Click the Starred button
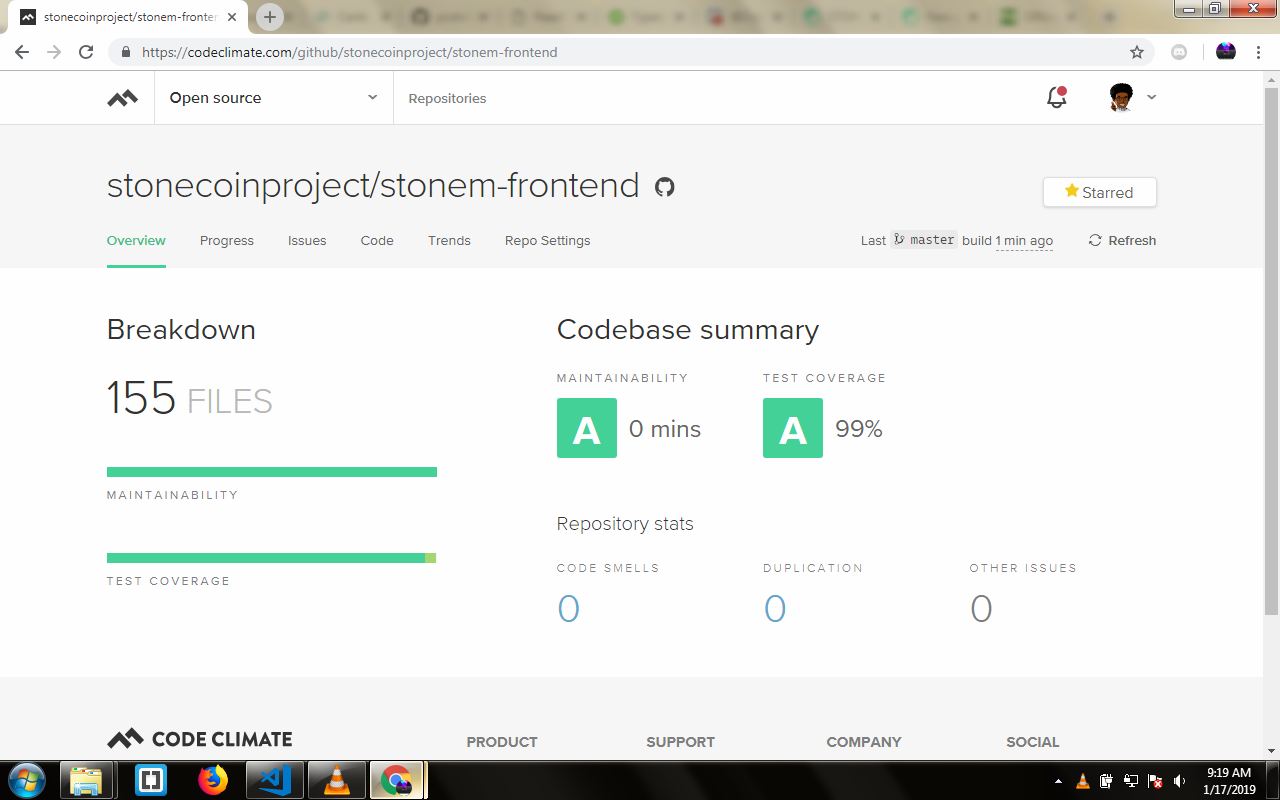The image size is (1280, 800). pyautogui.click(x=1100, y=192)
